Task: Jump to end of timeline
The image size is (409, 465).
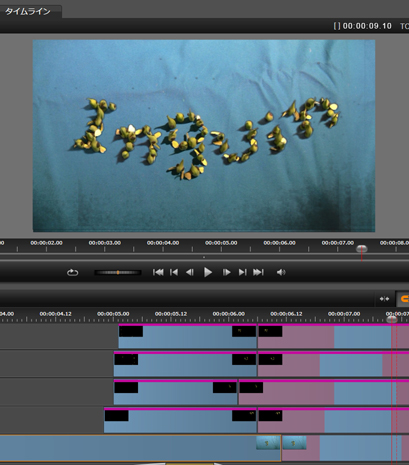Action: [258, 273]
